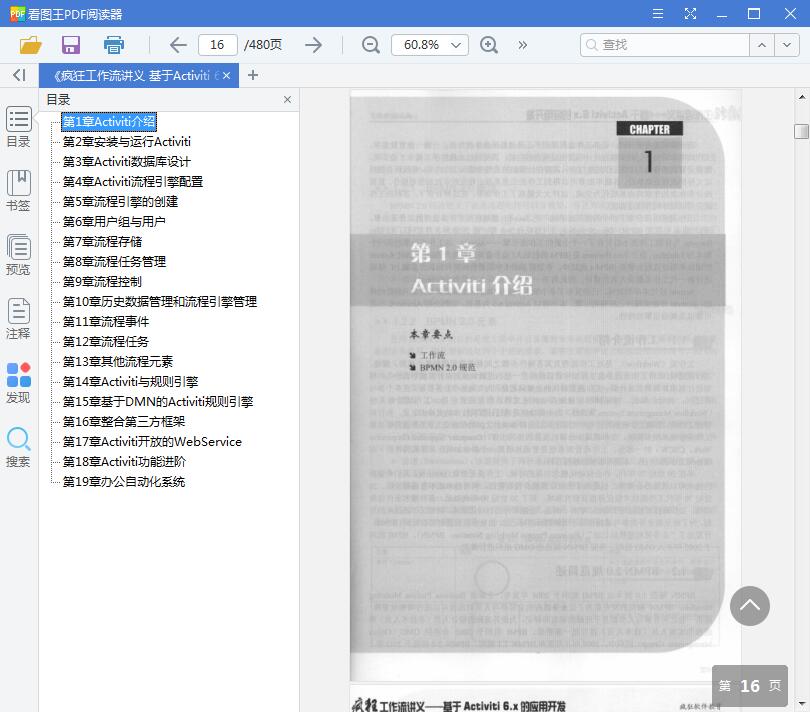810x712 pixels.
Task: Select 第13章其他流程元素 in the outline
Action: (118, 362)
